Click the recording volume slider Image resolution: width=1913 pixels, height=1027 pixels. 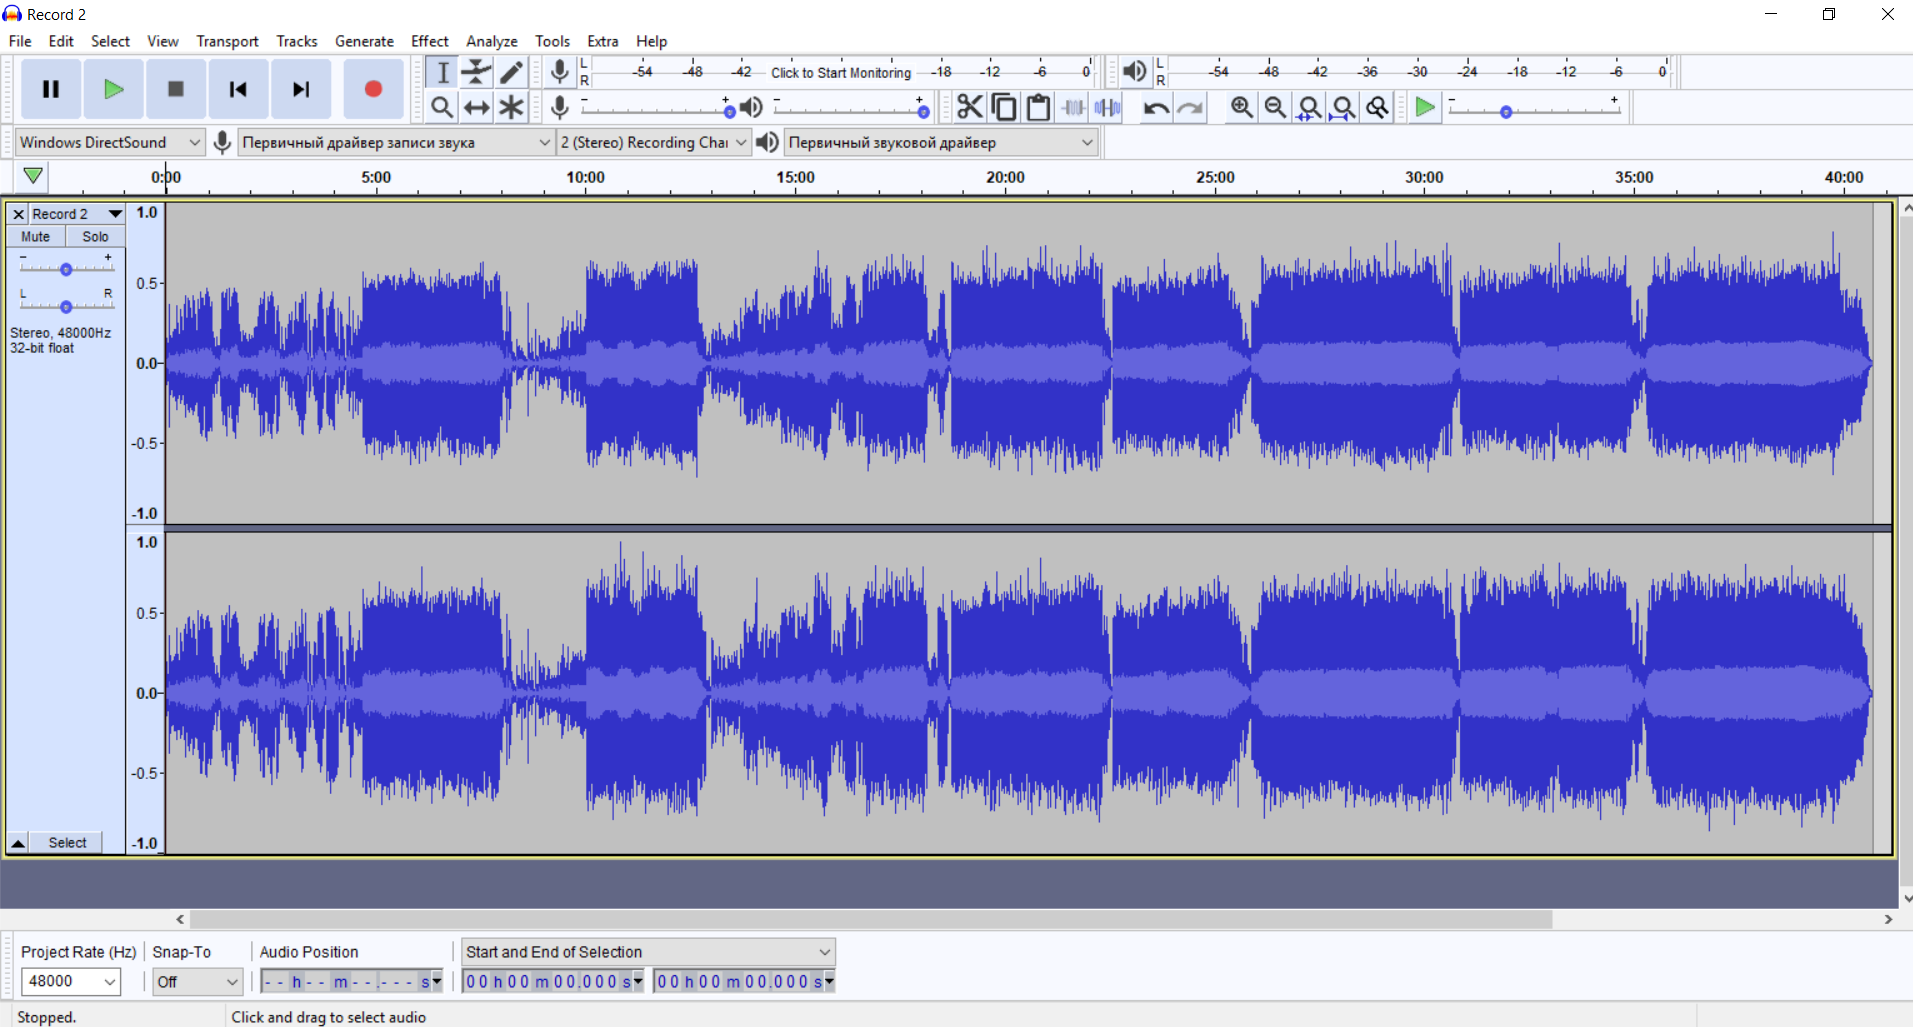pyautogui.click(x=657, y=108)
